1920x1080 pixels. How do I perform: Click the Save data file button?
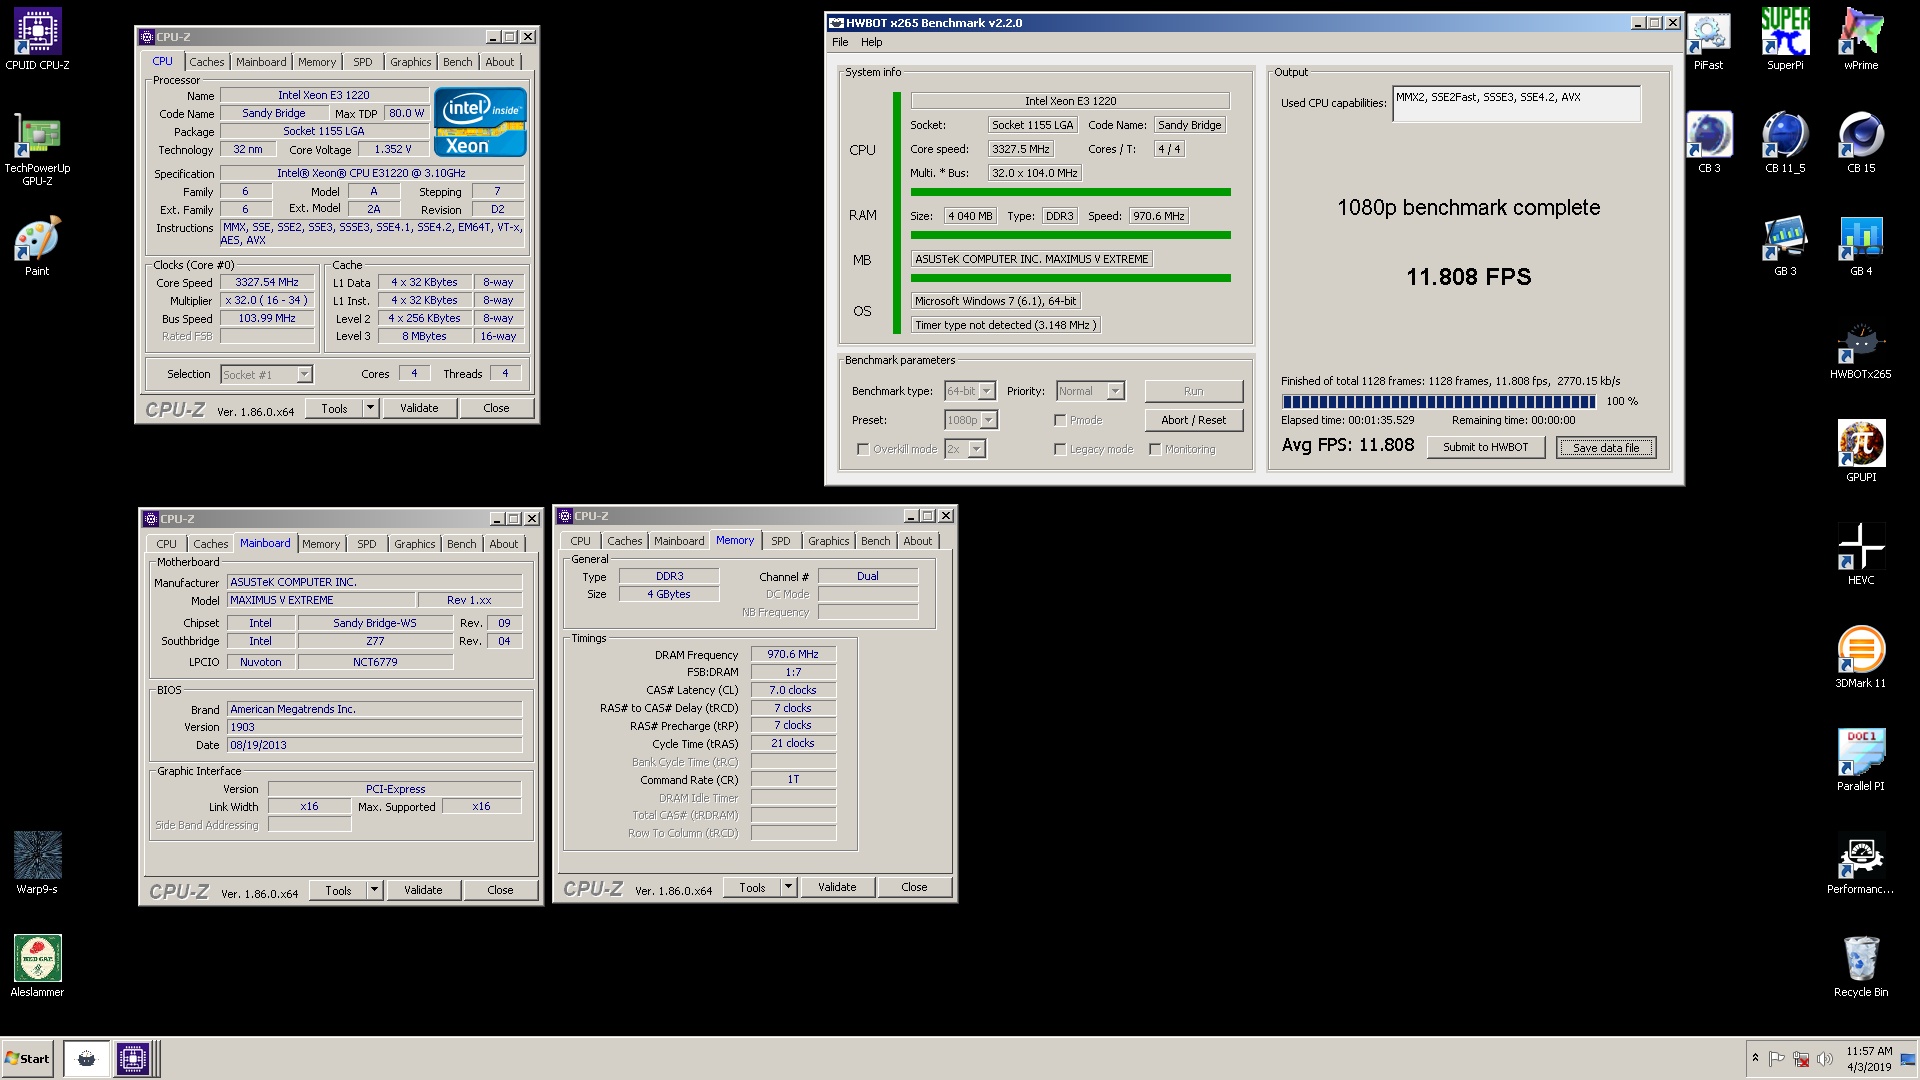[x=1606, y=447]
